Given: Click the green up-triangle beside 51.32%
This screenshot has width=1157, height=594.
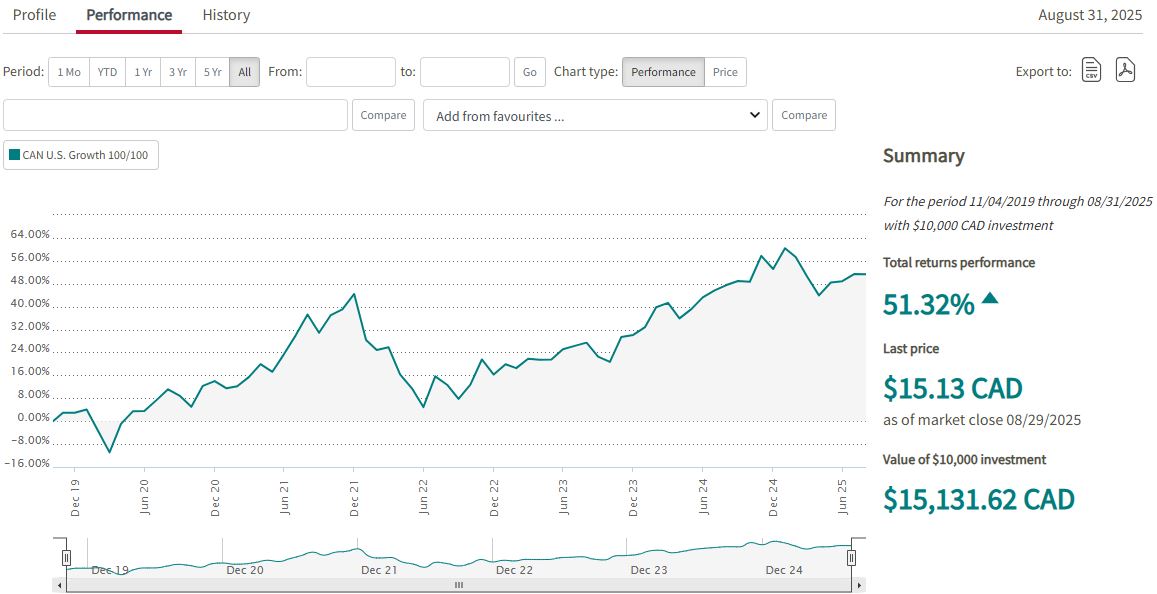Looking at the screenshot, I should 990,297.
